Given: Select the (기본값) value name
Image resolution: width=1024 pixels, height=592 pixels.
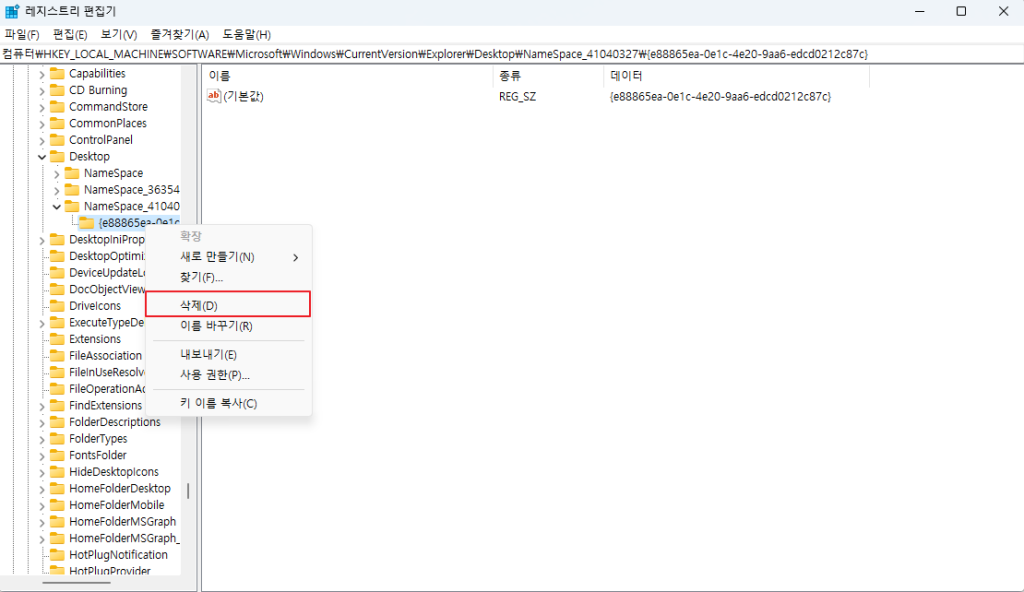Looking at the screenshot, I should [x=244, y=97].
